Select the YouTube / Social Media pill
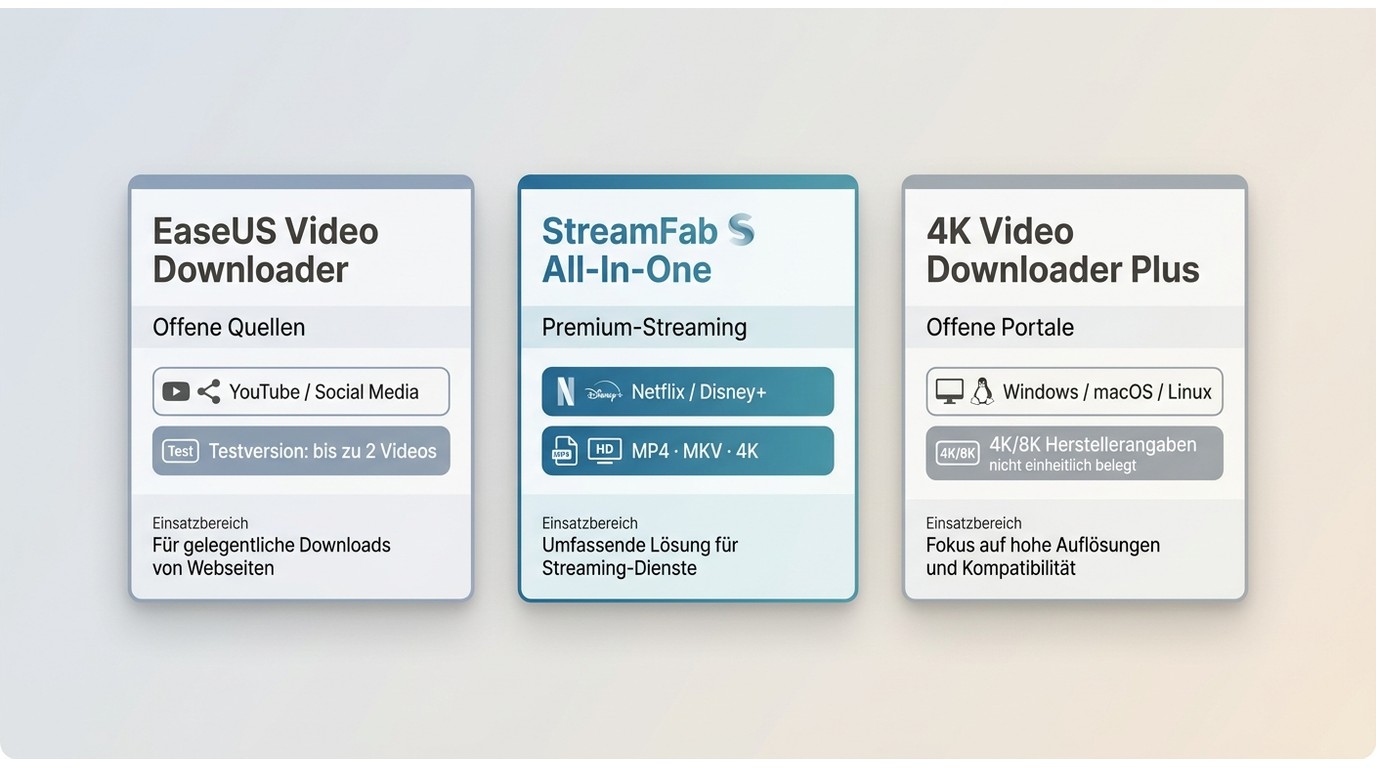 (x=301, y=392)
